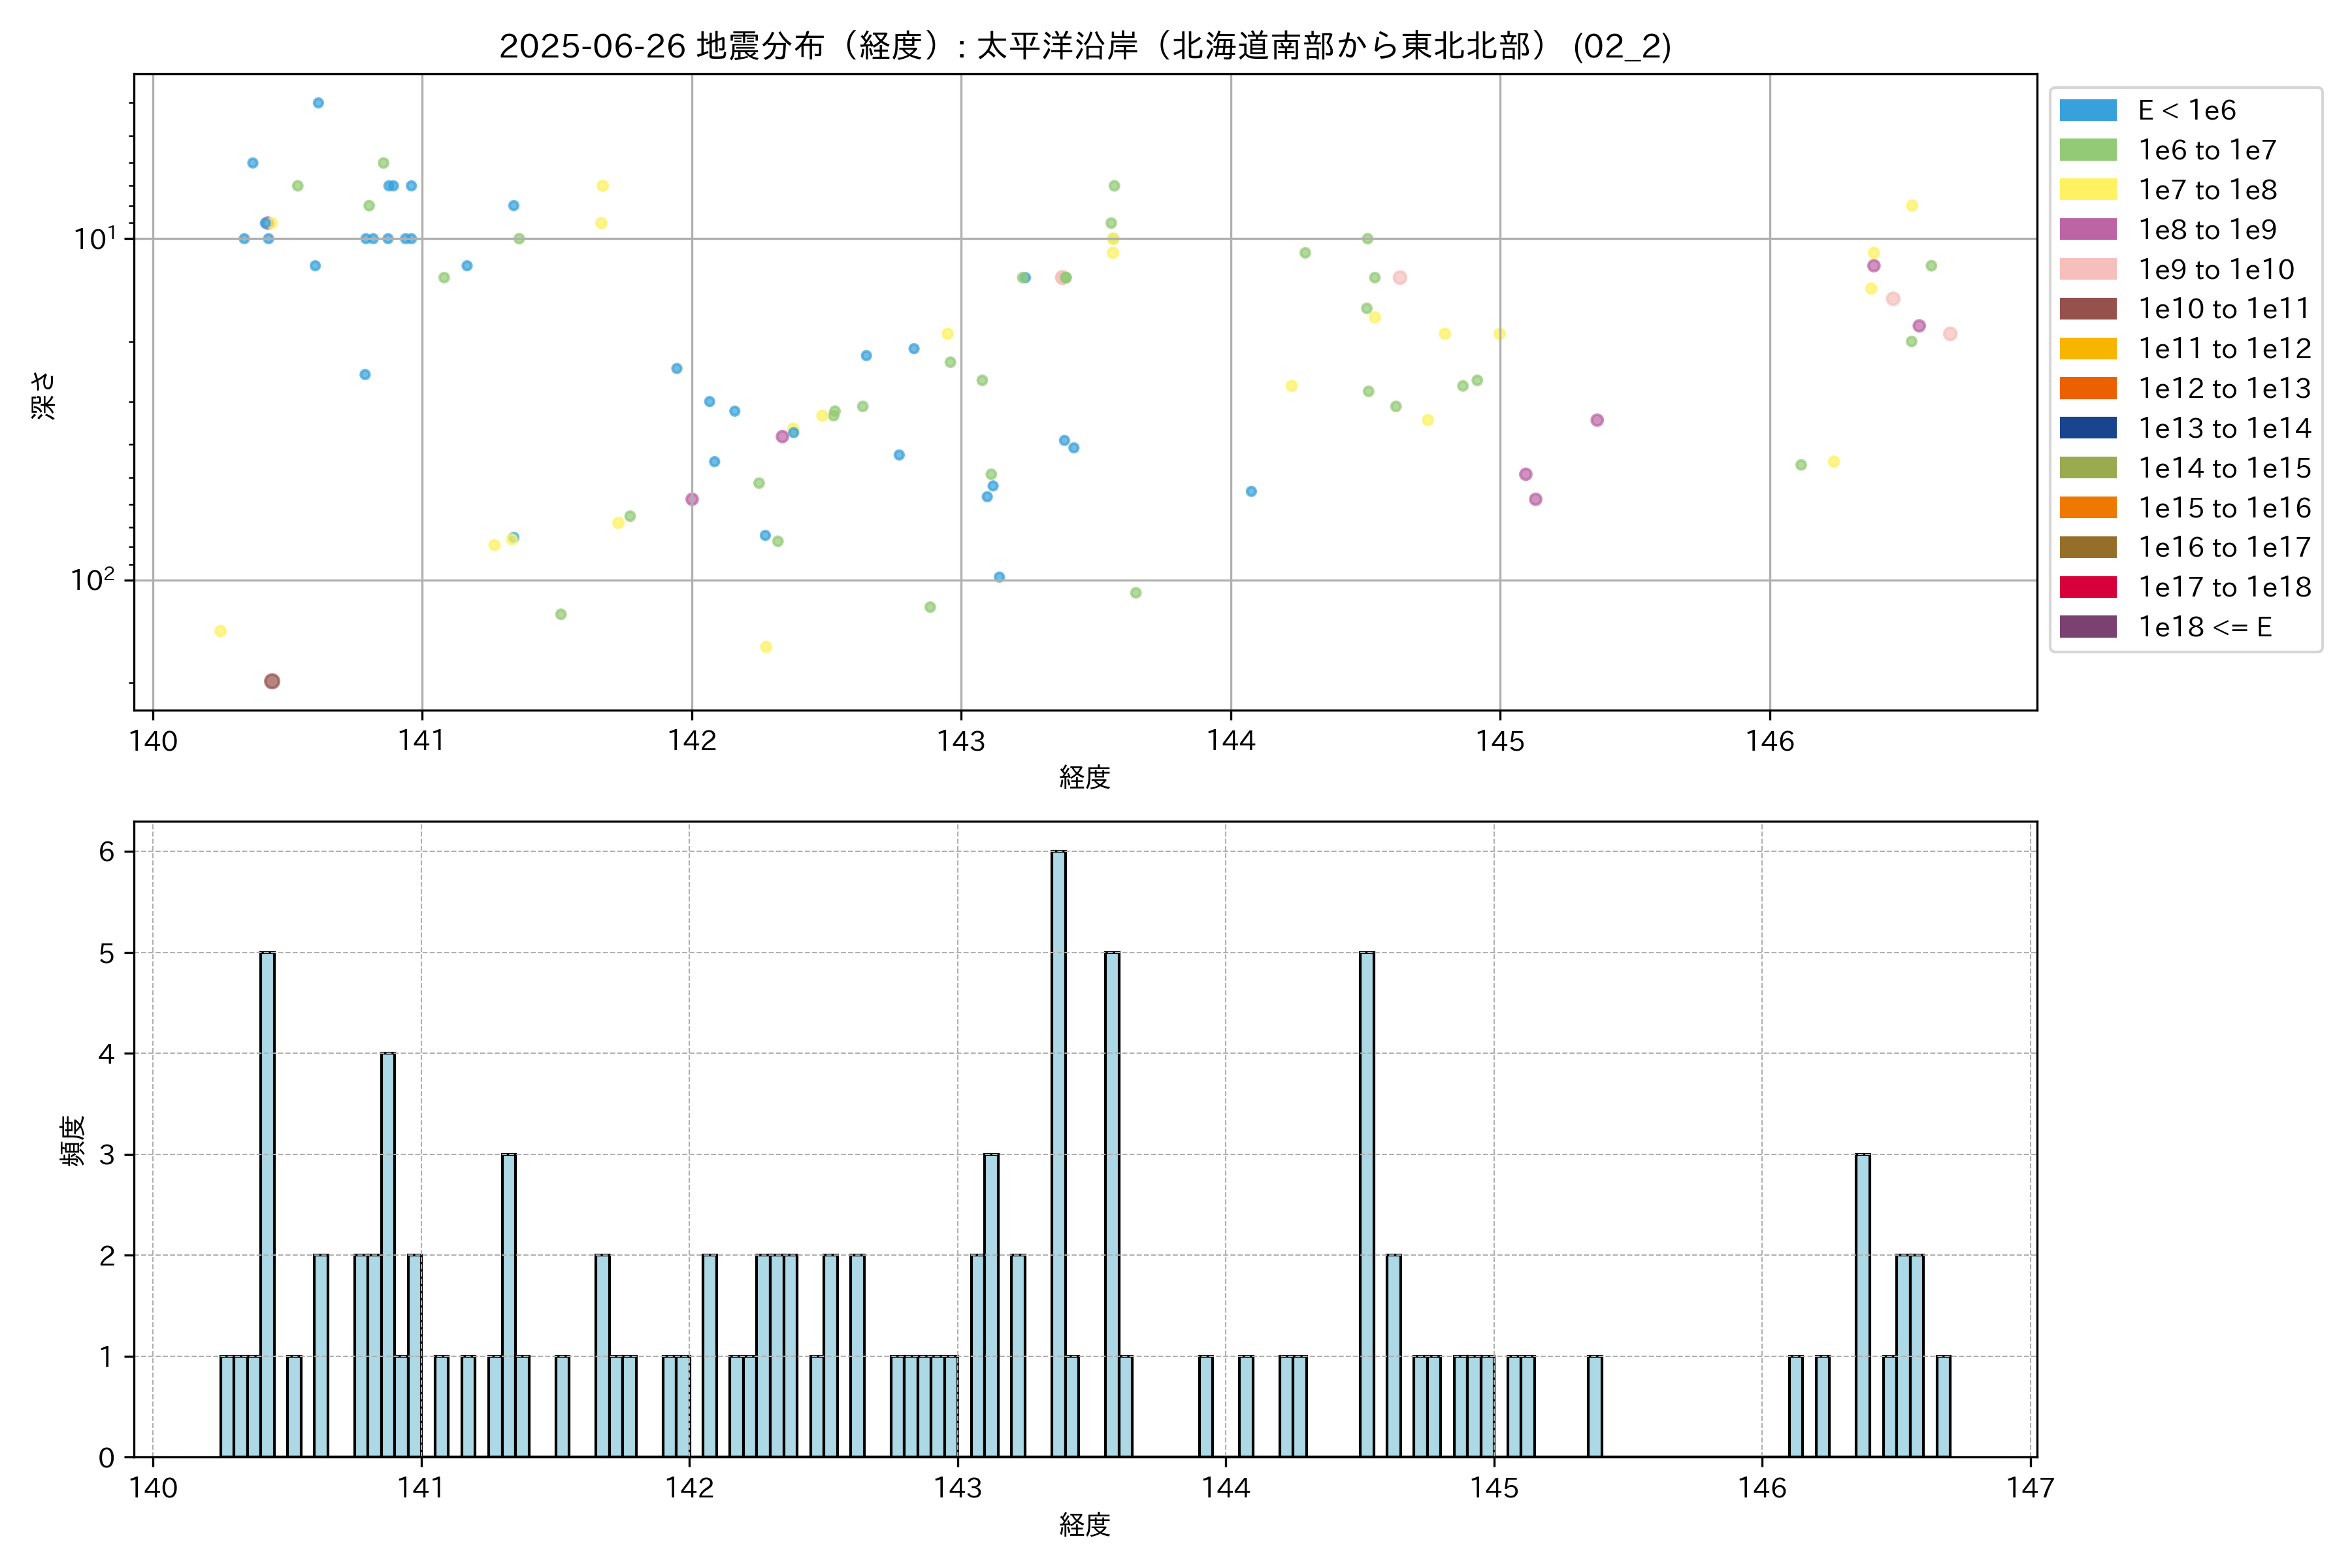This screenshot has width=2352, height=1568.
Task: Click the '経度' x-axis label under the scatter plot
Action: (x=1085, y=777)
